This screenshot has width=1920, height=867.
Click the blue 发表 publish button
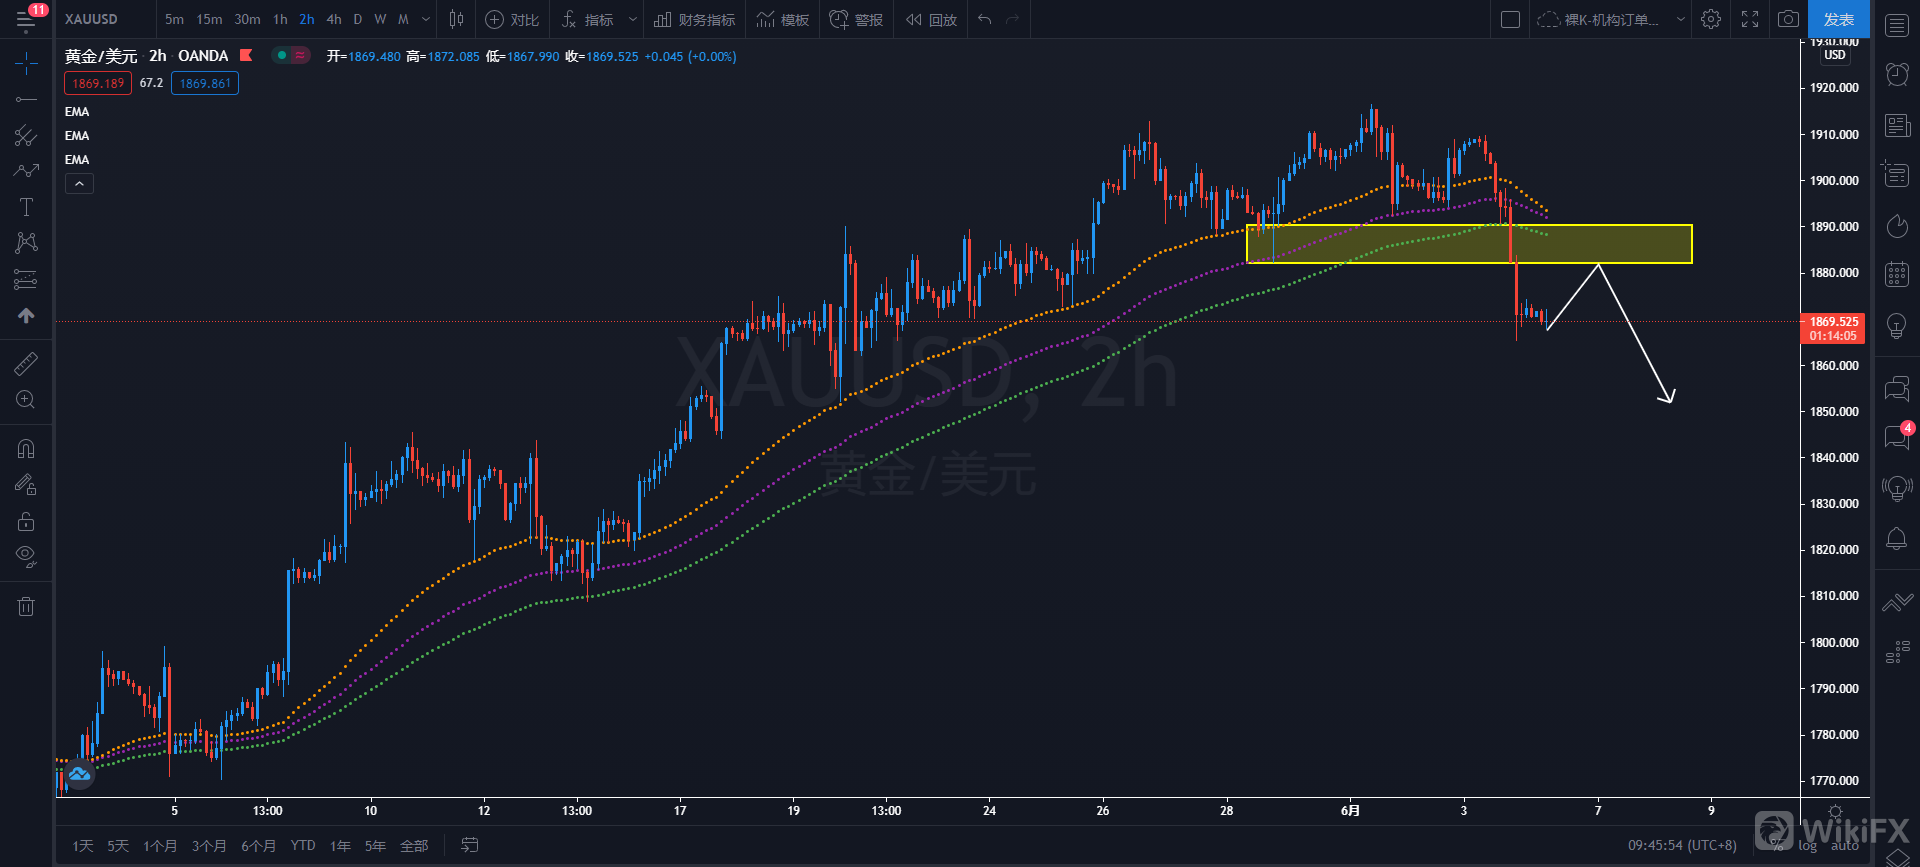click(x=1838, y=19)
